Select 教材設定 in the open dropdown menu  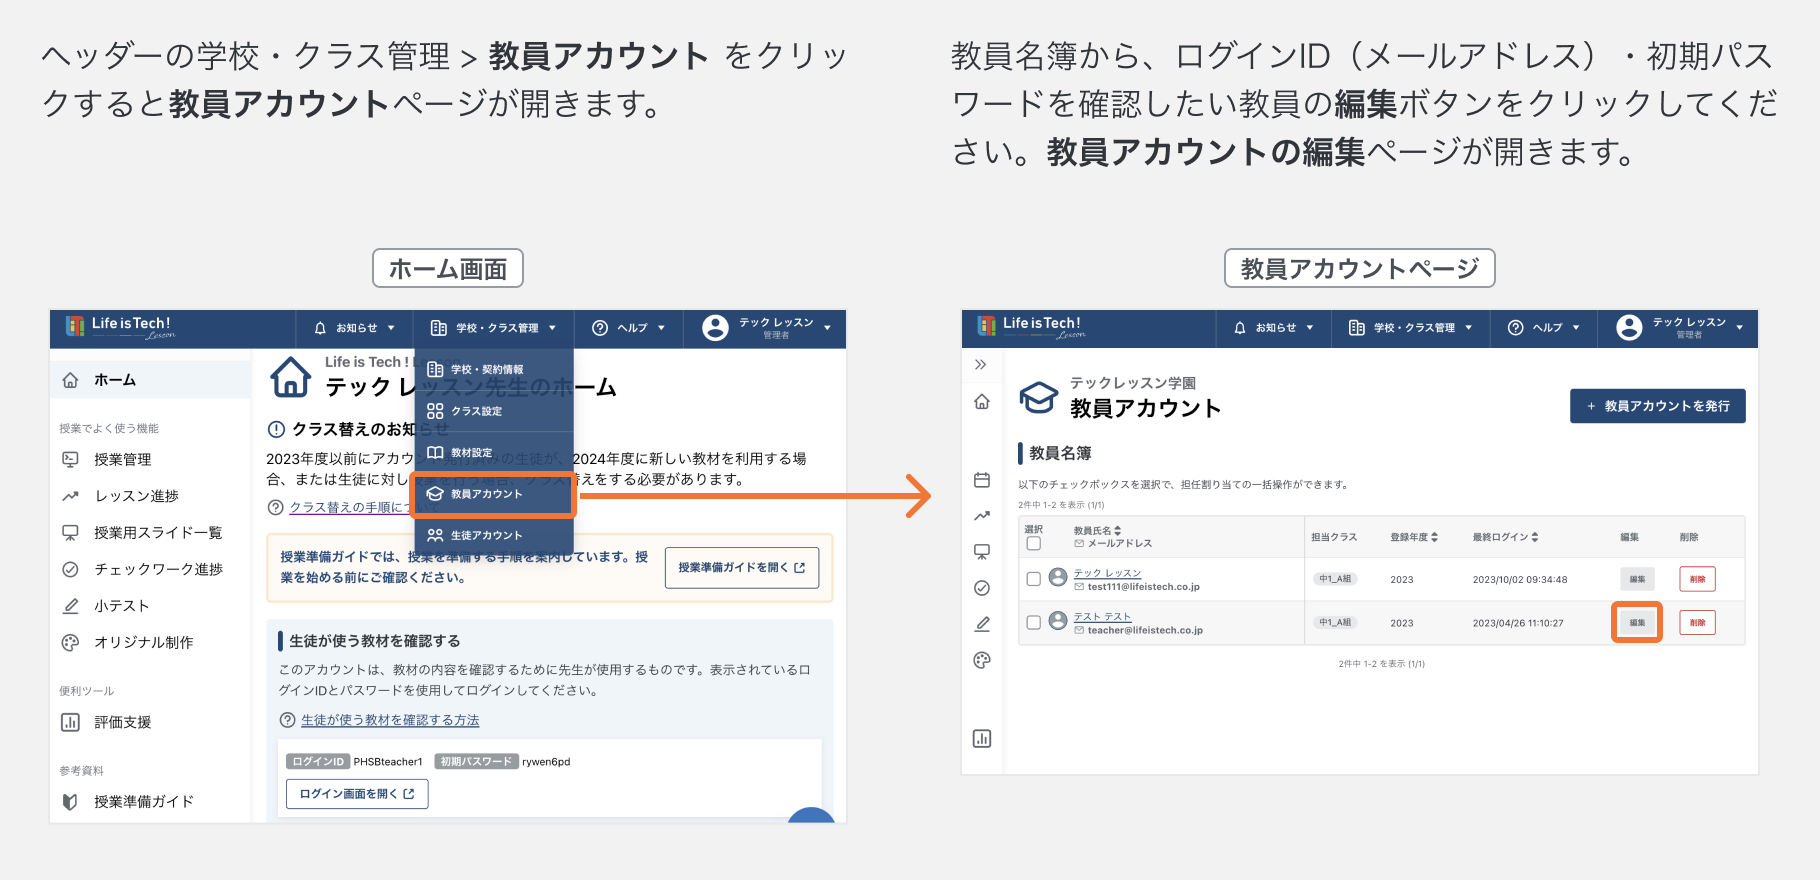click(x=494, y=453)
